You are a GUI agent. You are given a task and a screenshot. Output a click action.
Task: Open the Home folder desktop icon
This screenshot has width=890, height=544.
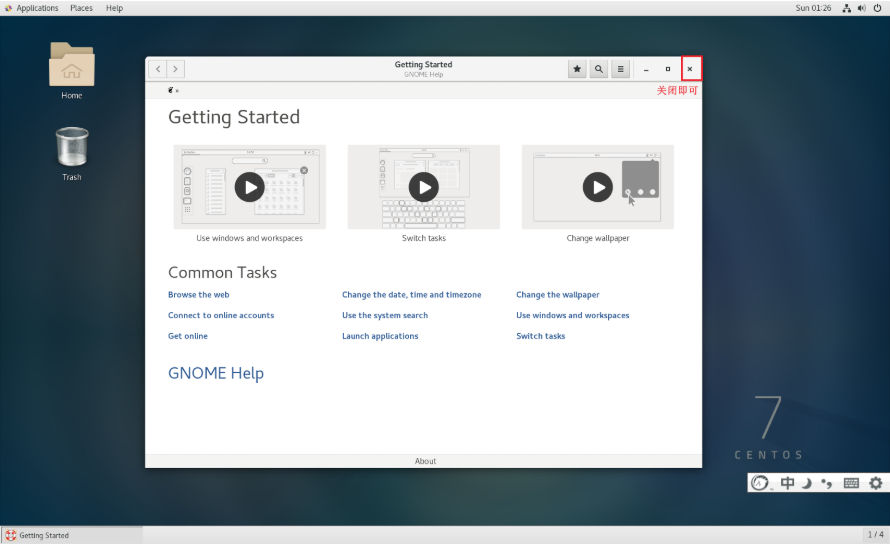72,70
